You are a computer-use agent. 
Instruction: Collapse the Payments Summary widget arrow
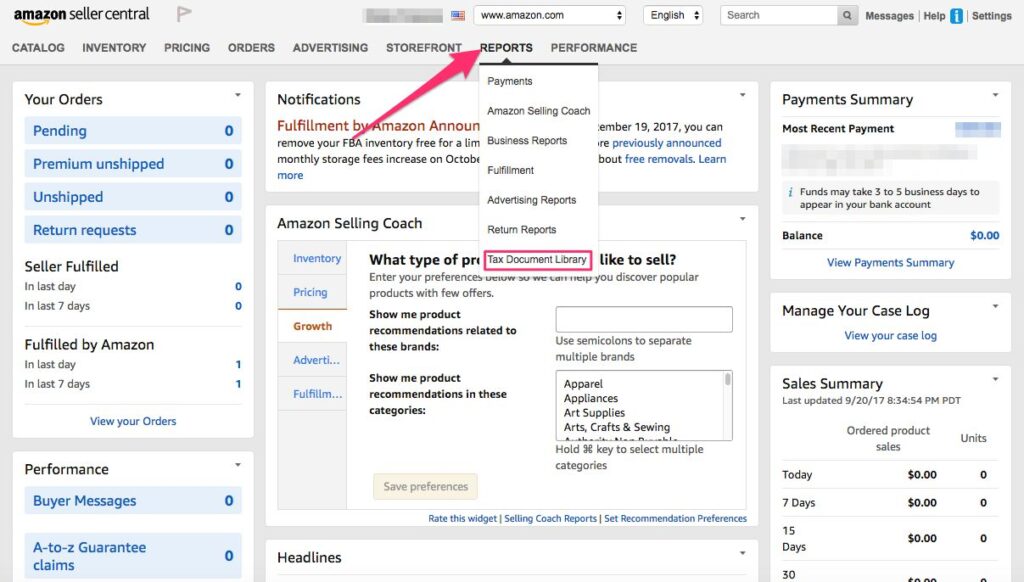[994, 96]
